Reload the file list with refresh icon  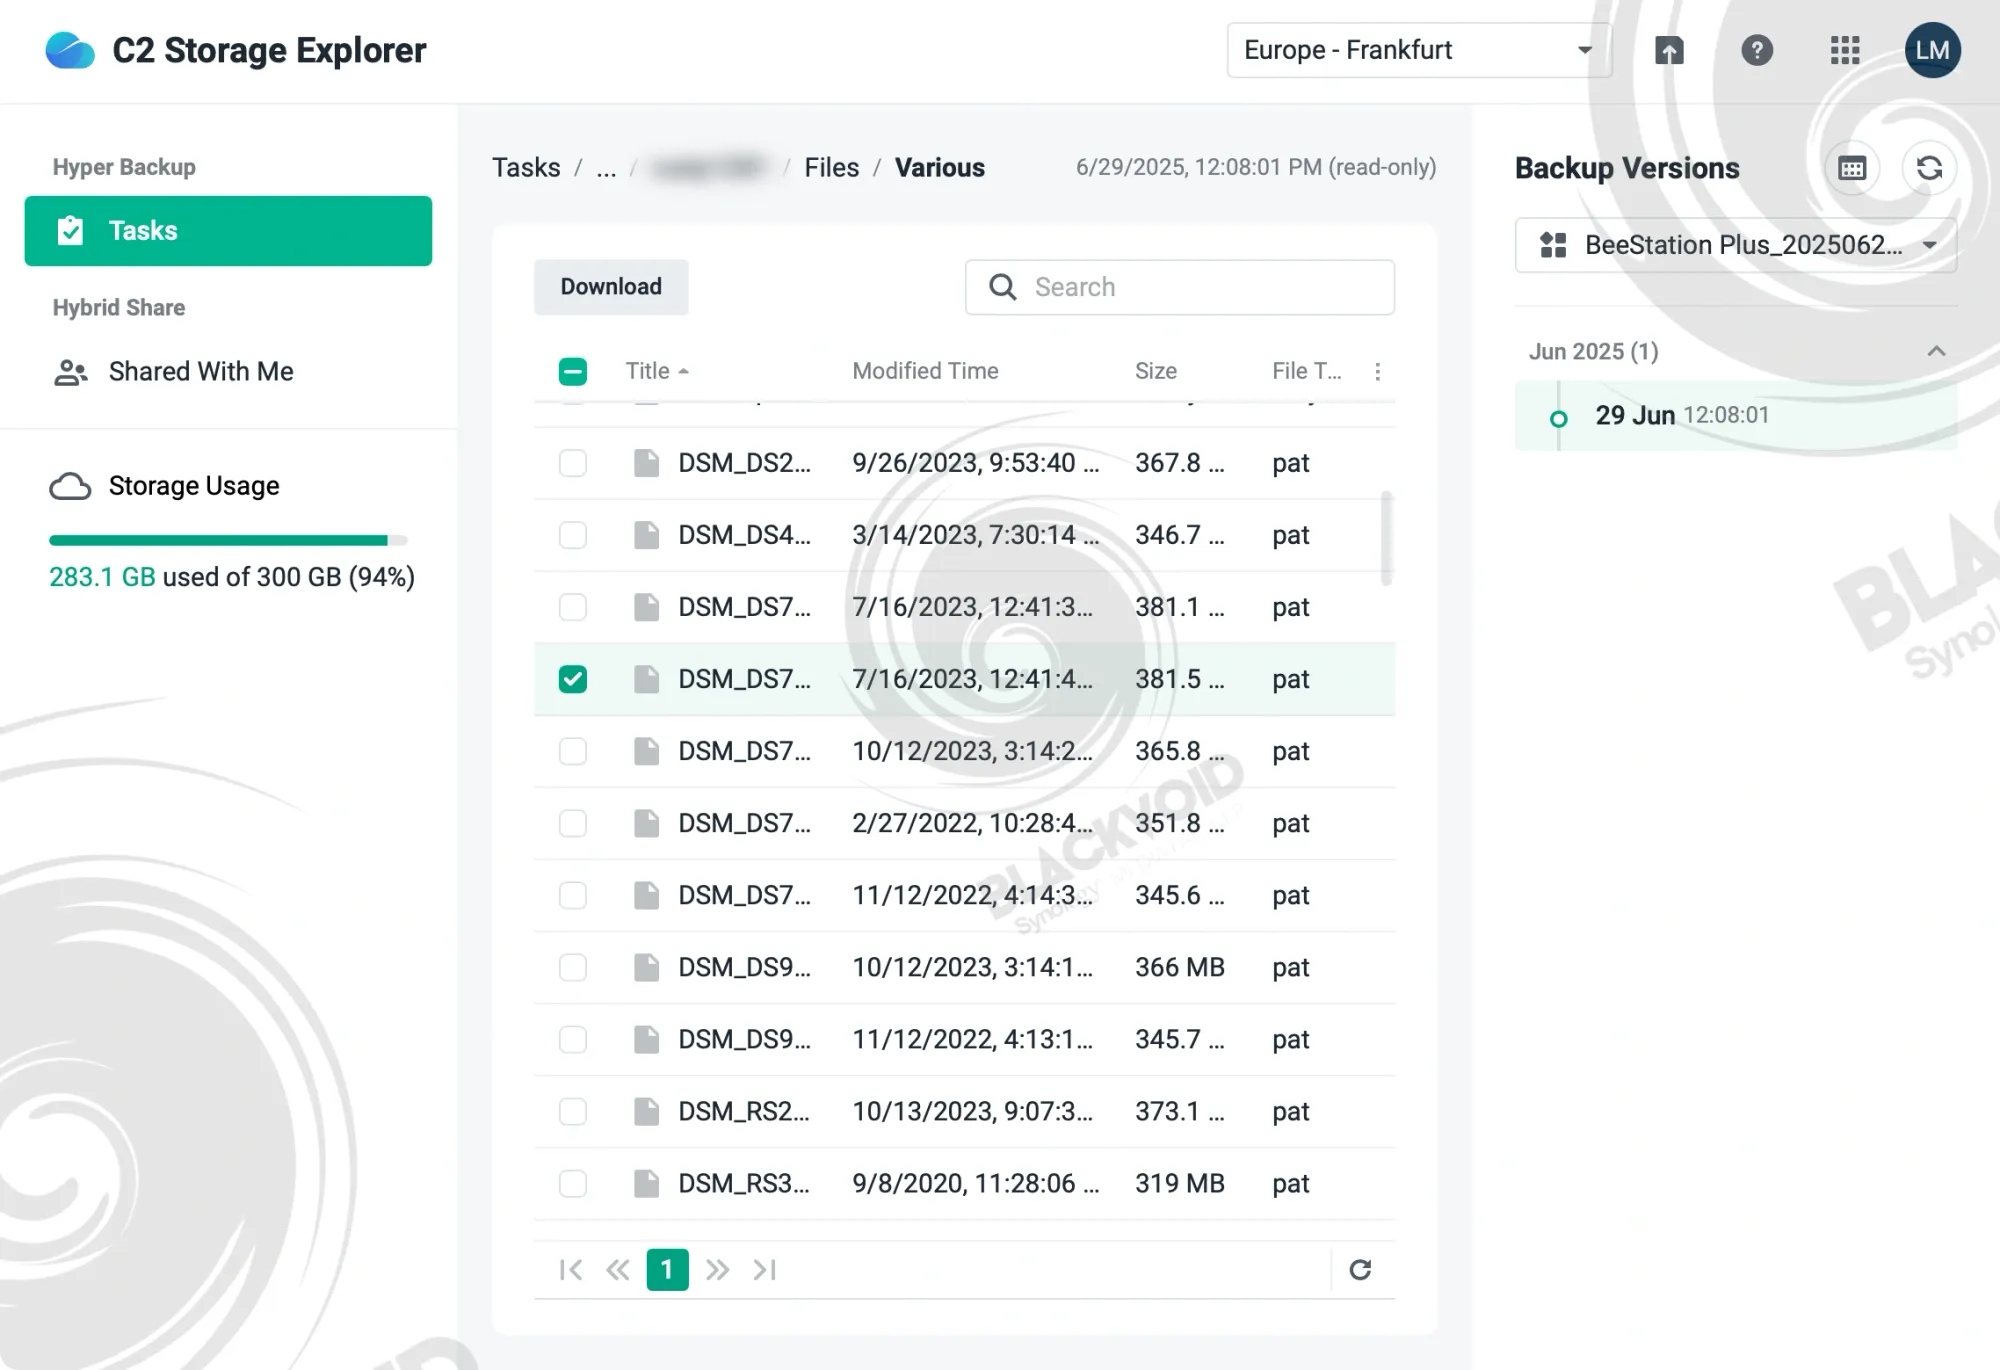tap(1360, 1270)
